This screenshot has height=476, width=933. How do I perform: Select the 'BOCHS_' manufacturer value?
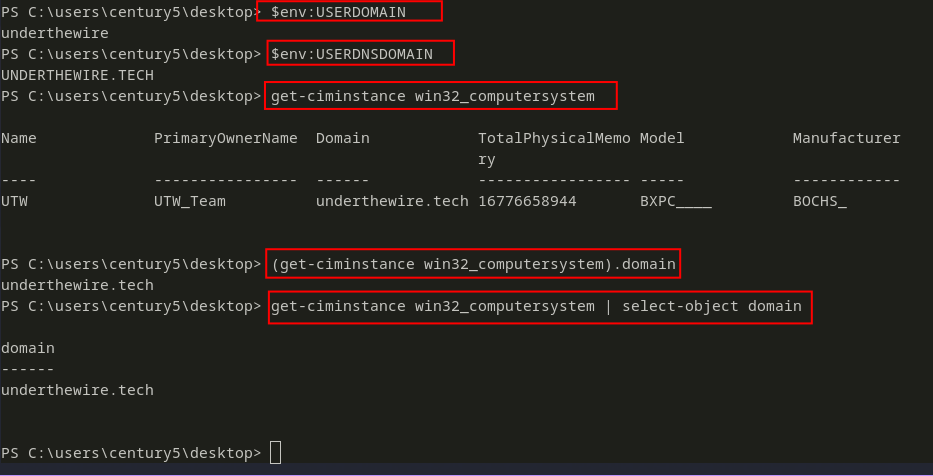pyautogui.click(x=819, y=202)
